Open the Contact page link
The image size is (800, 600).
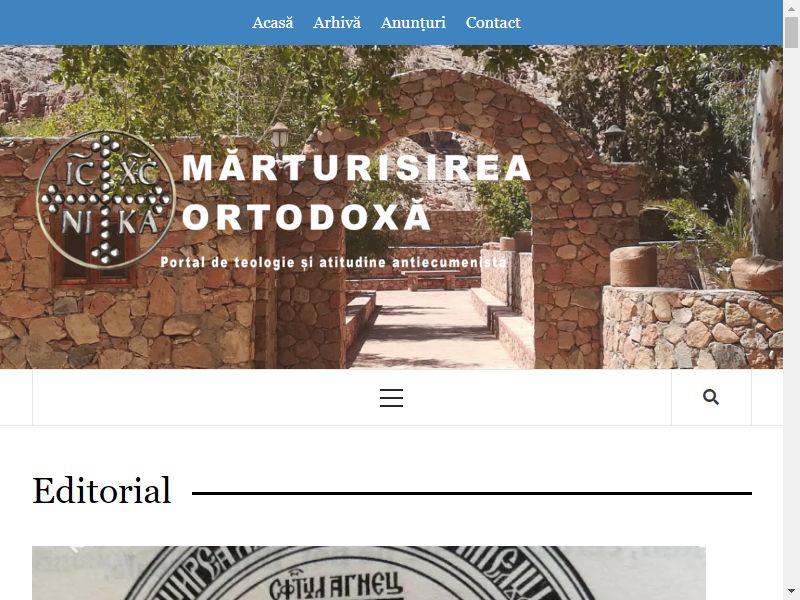pos(493,22)
